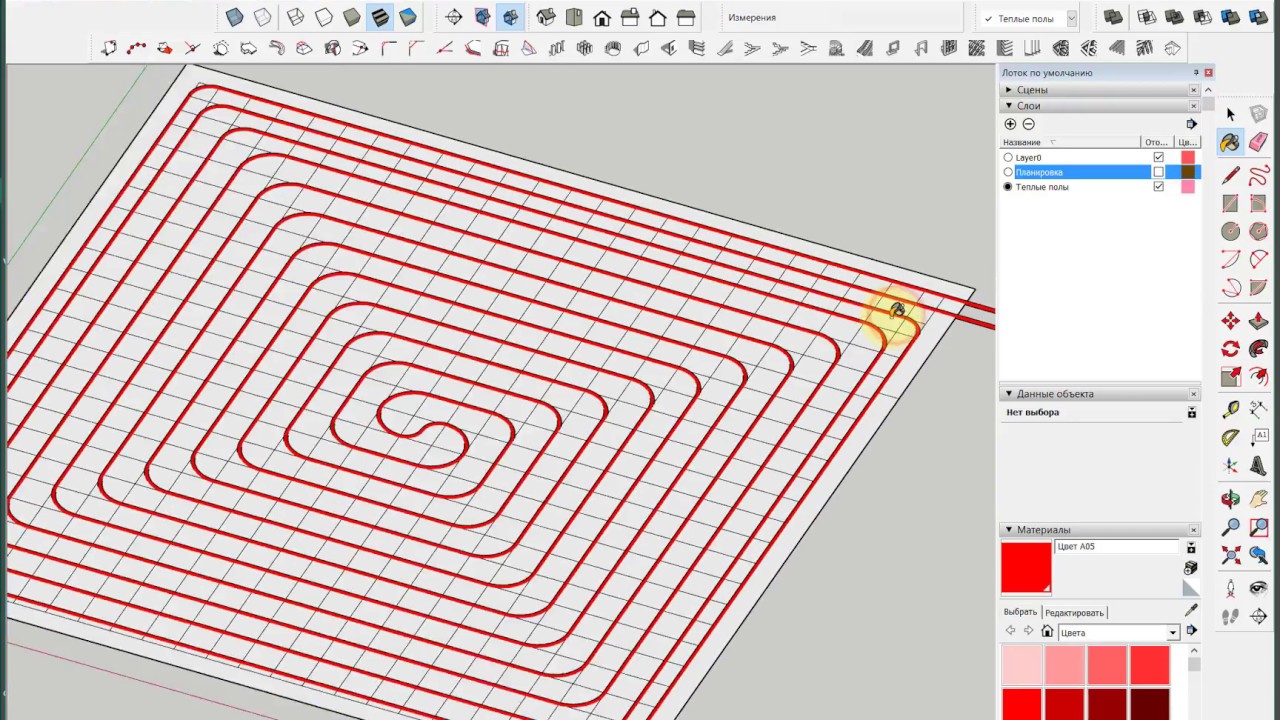Activate the Orbit camera tool

point(1230,498)
